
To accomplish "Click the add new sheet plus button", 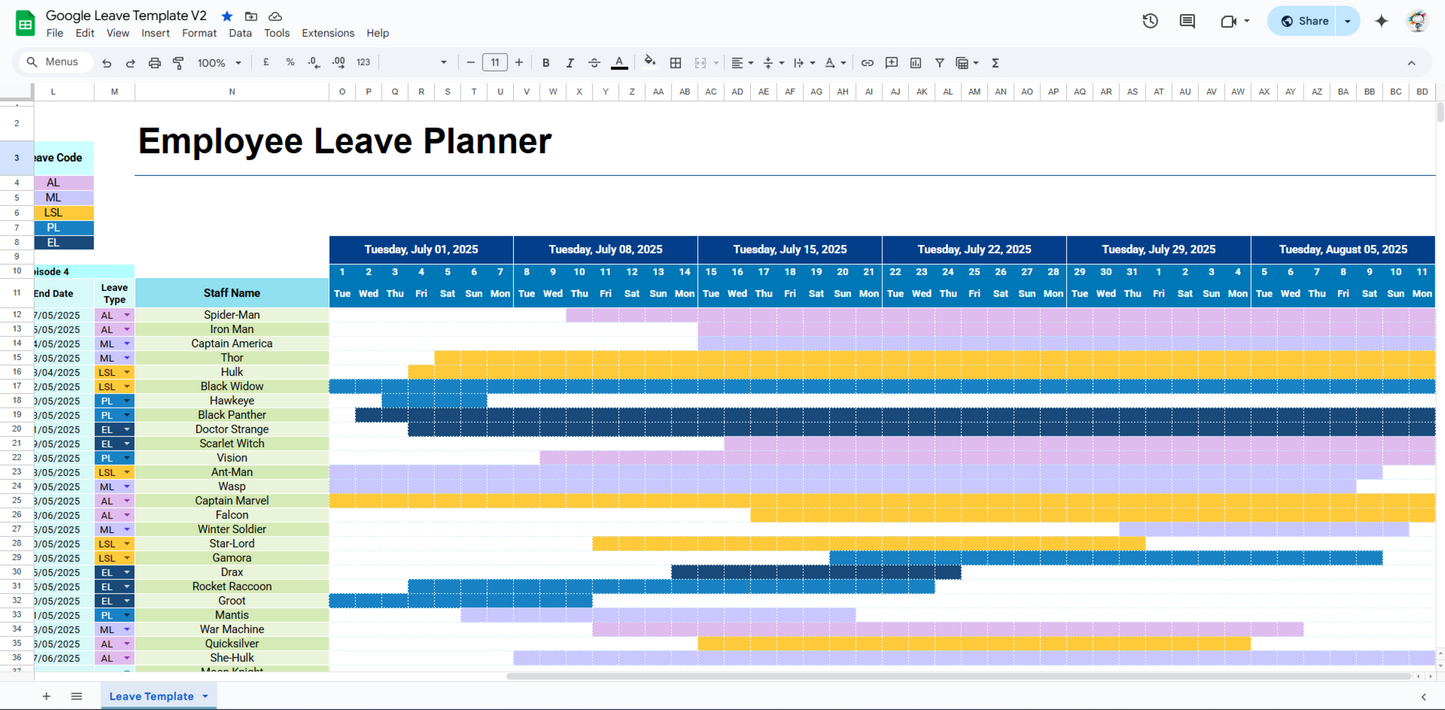I will tap(46, 696).
